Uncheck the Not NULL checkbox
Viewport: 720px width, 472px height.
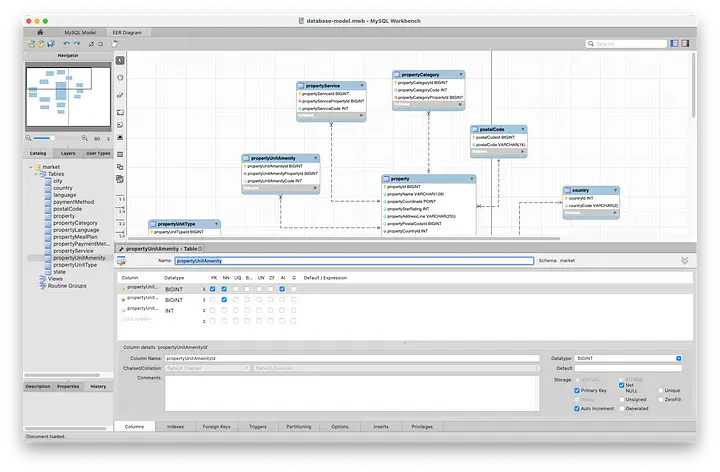[621, 385]
